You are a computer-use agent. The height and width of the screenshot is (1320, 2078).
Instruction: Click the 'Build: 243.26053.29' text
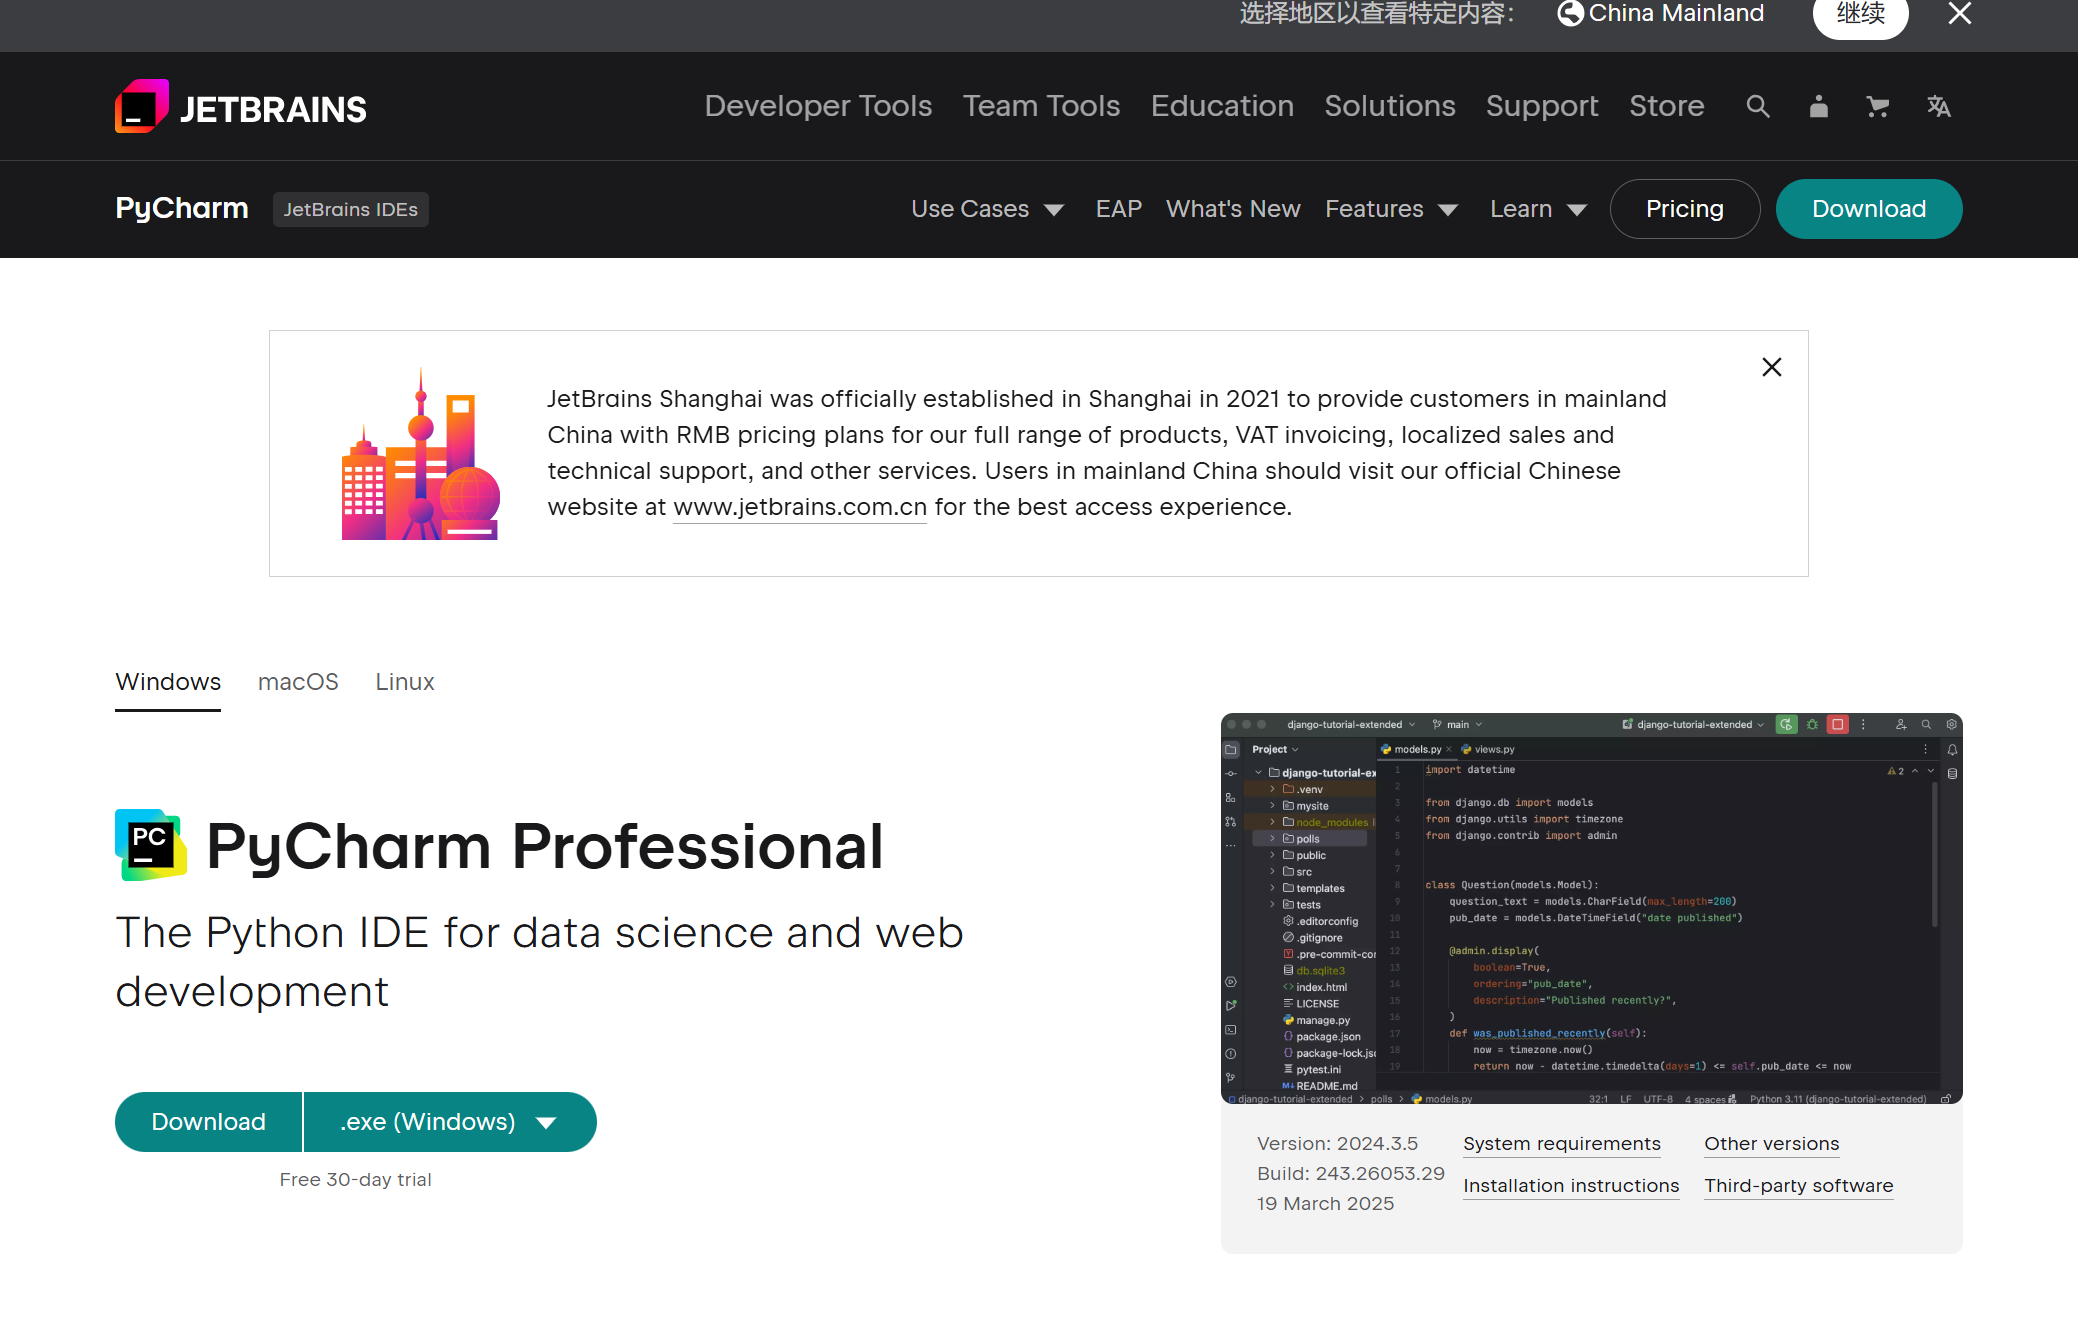(x=1351, y=1173)
